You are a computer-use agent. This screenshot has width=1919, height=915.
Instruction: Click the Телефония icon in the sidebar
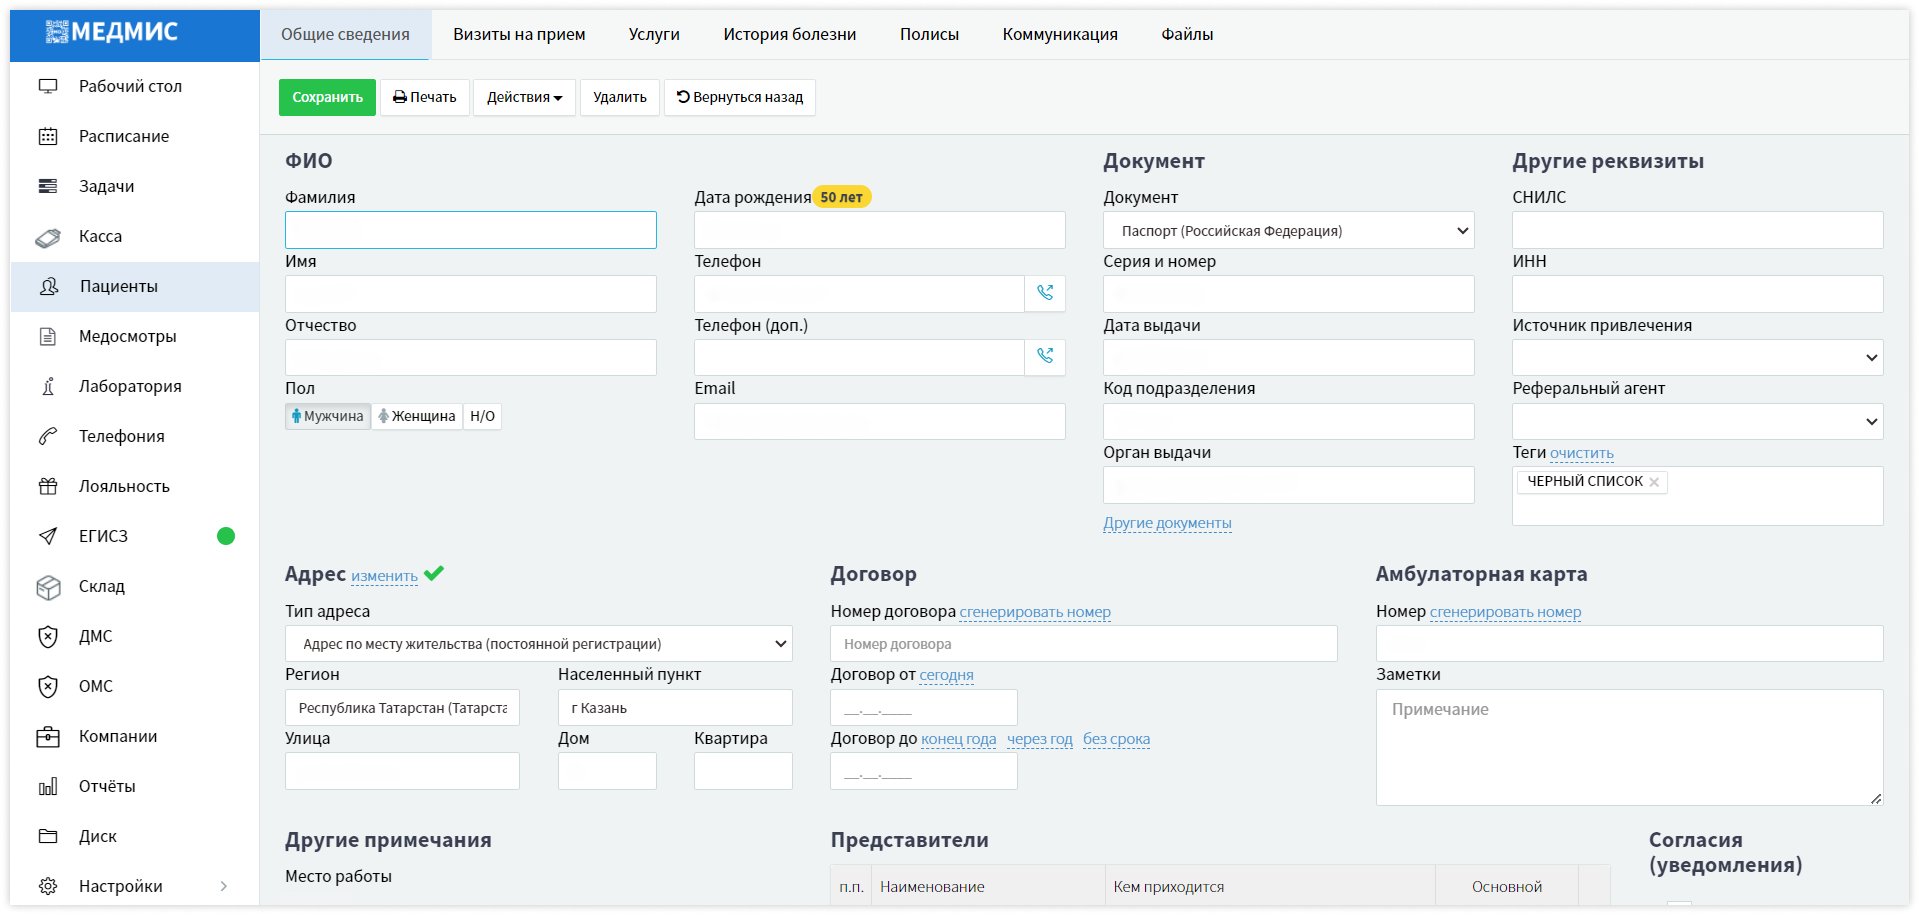coord(48,437)
